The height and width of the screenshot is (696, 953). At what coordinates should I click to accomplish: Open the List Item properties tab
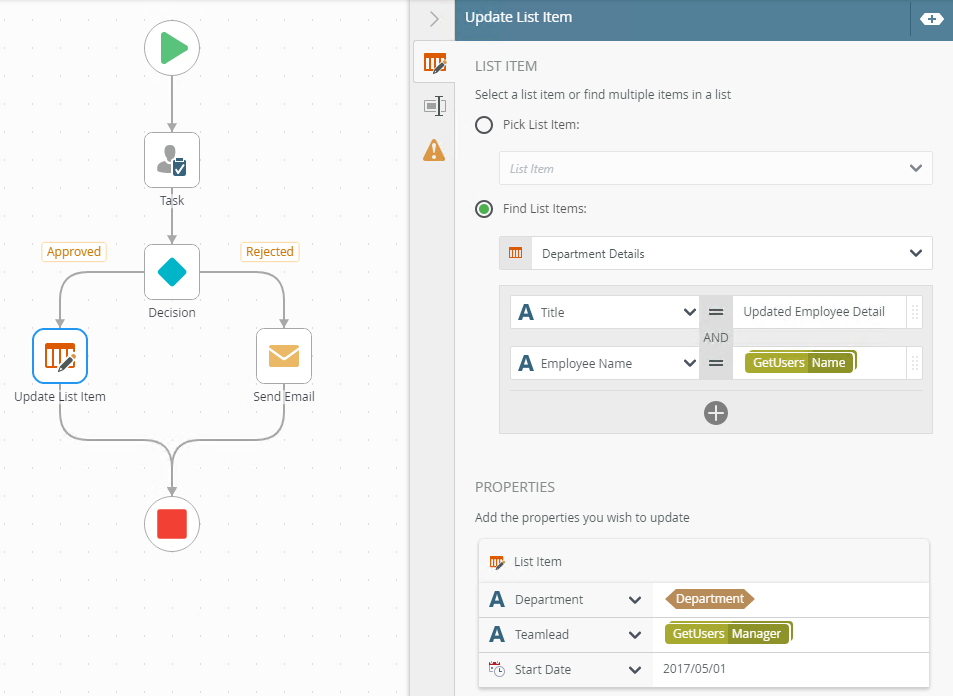[x=434, y=63]
